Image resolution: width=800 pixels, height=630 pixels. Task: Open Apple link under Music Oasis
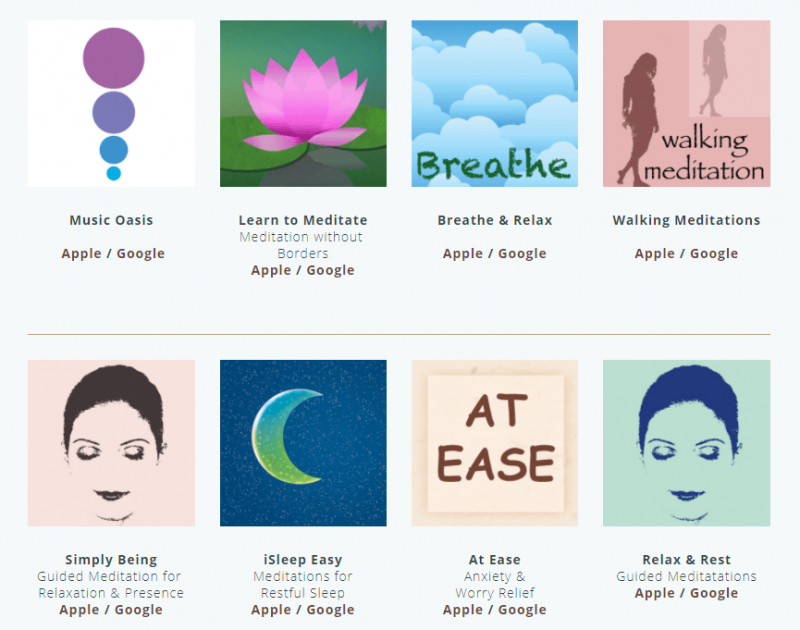tap(81, 254)
